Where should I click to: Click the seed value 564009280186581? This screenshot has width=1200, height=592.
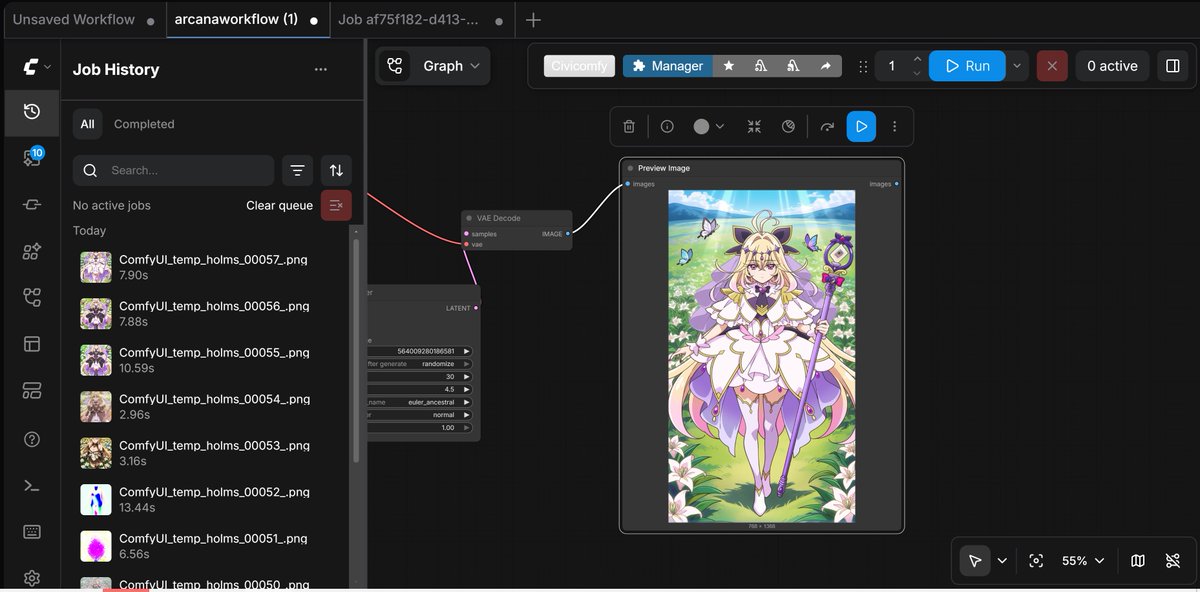coord(426,351)
